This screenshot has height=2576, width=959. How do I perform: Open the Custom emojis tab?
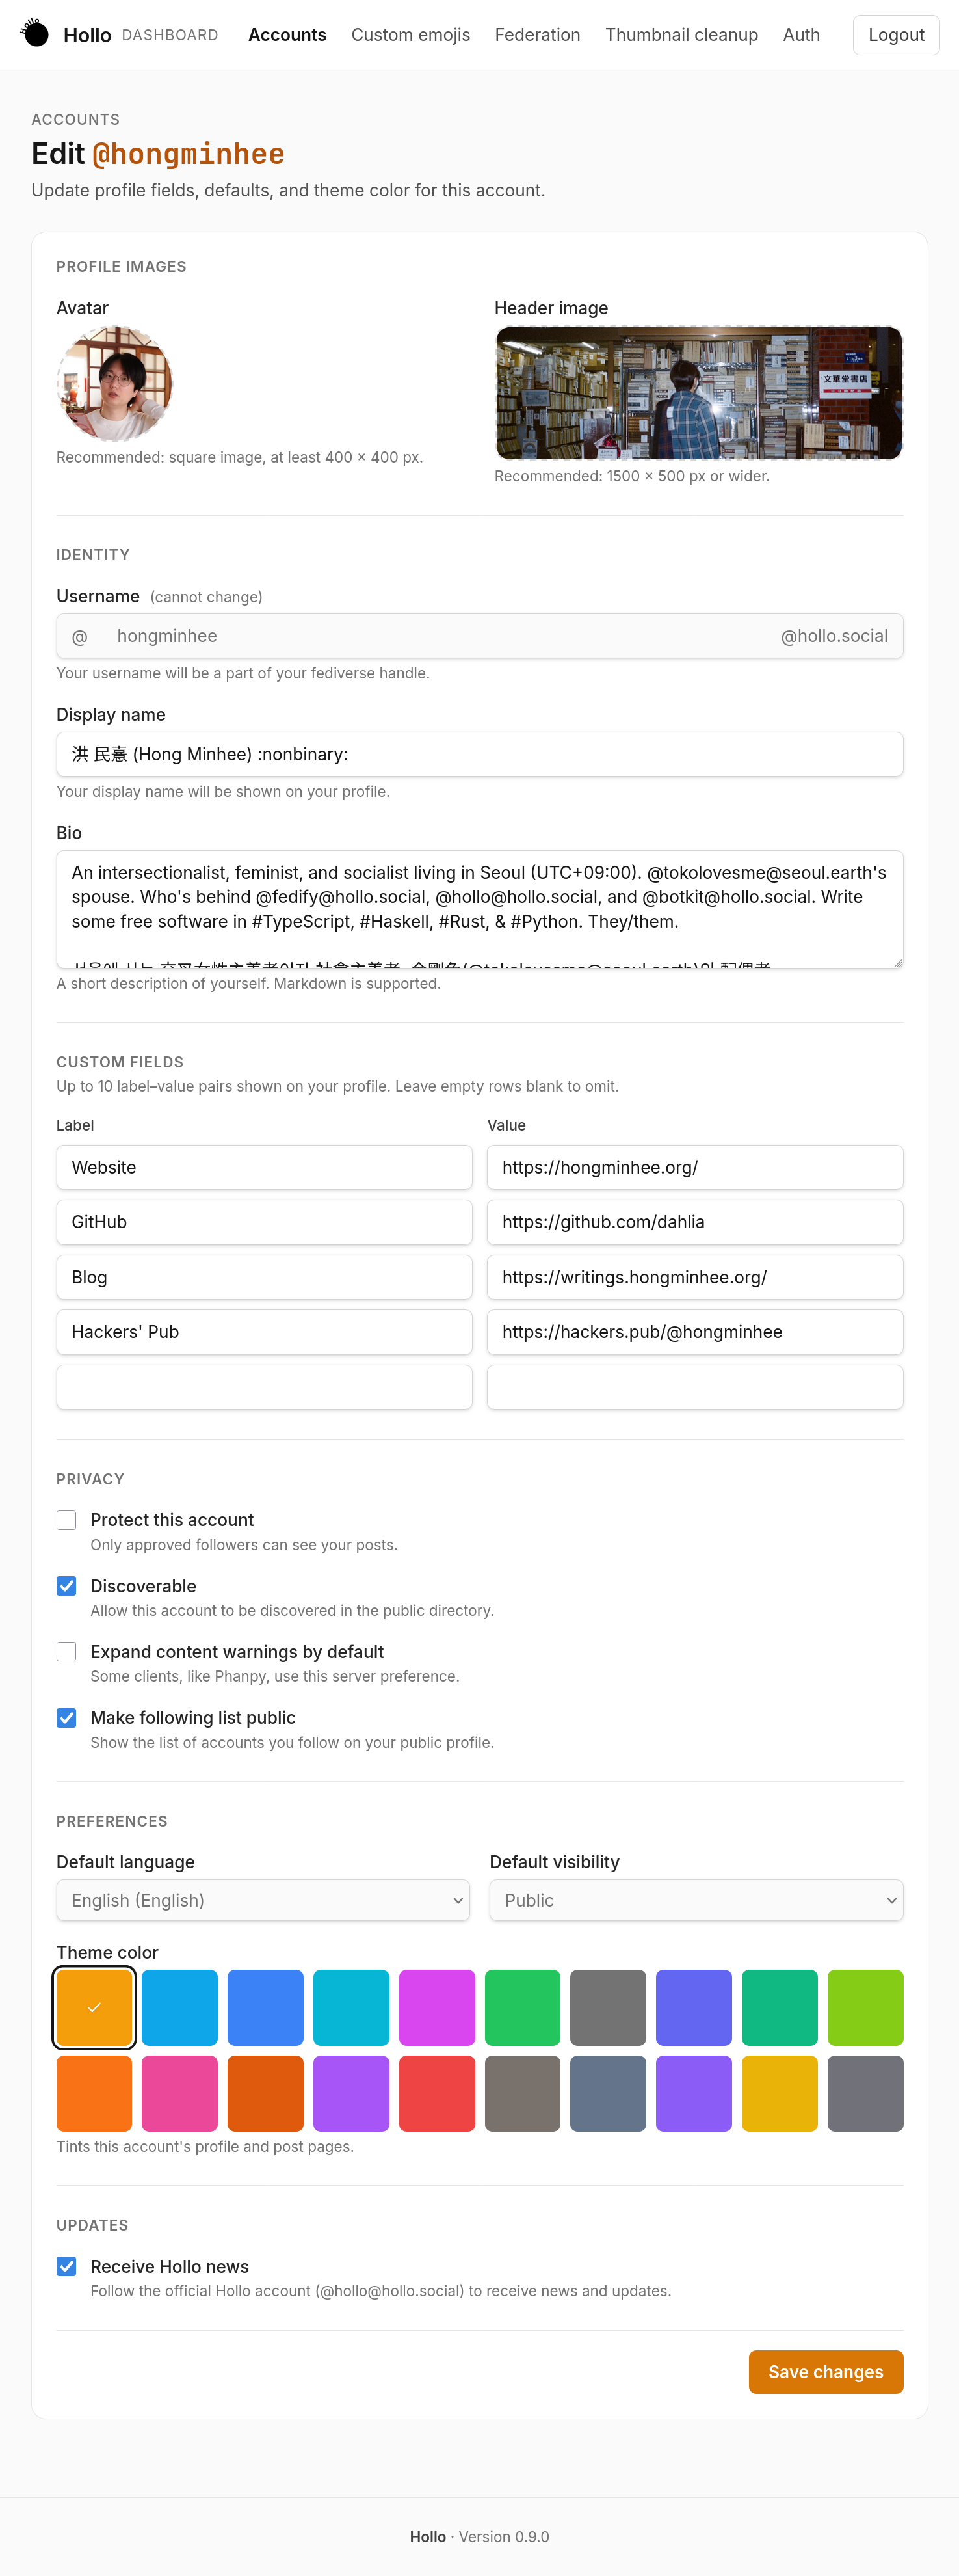[x=410, y=35]
